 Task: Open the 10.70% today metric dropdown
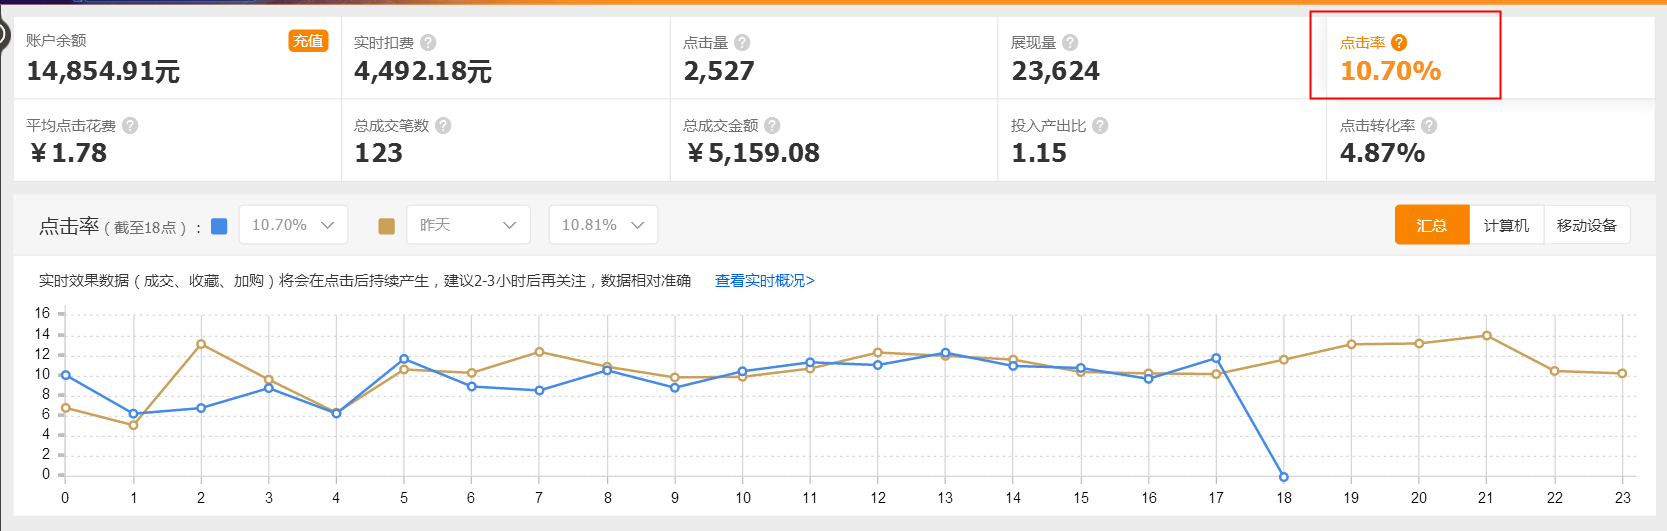coord(293,225)
